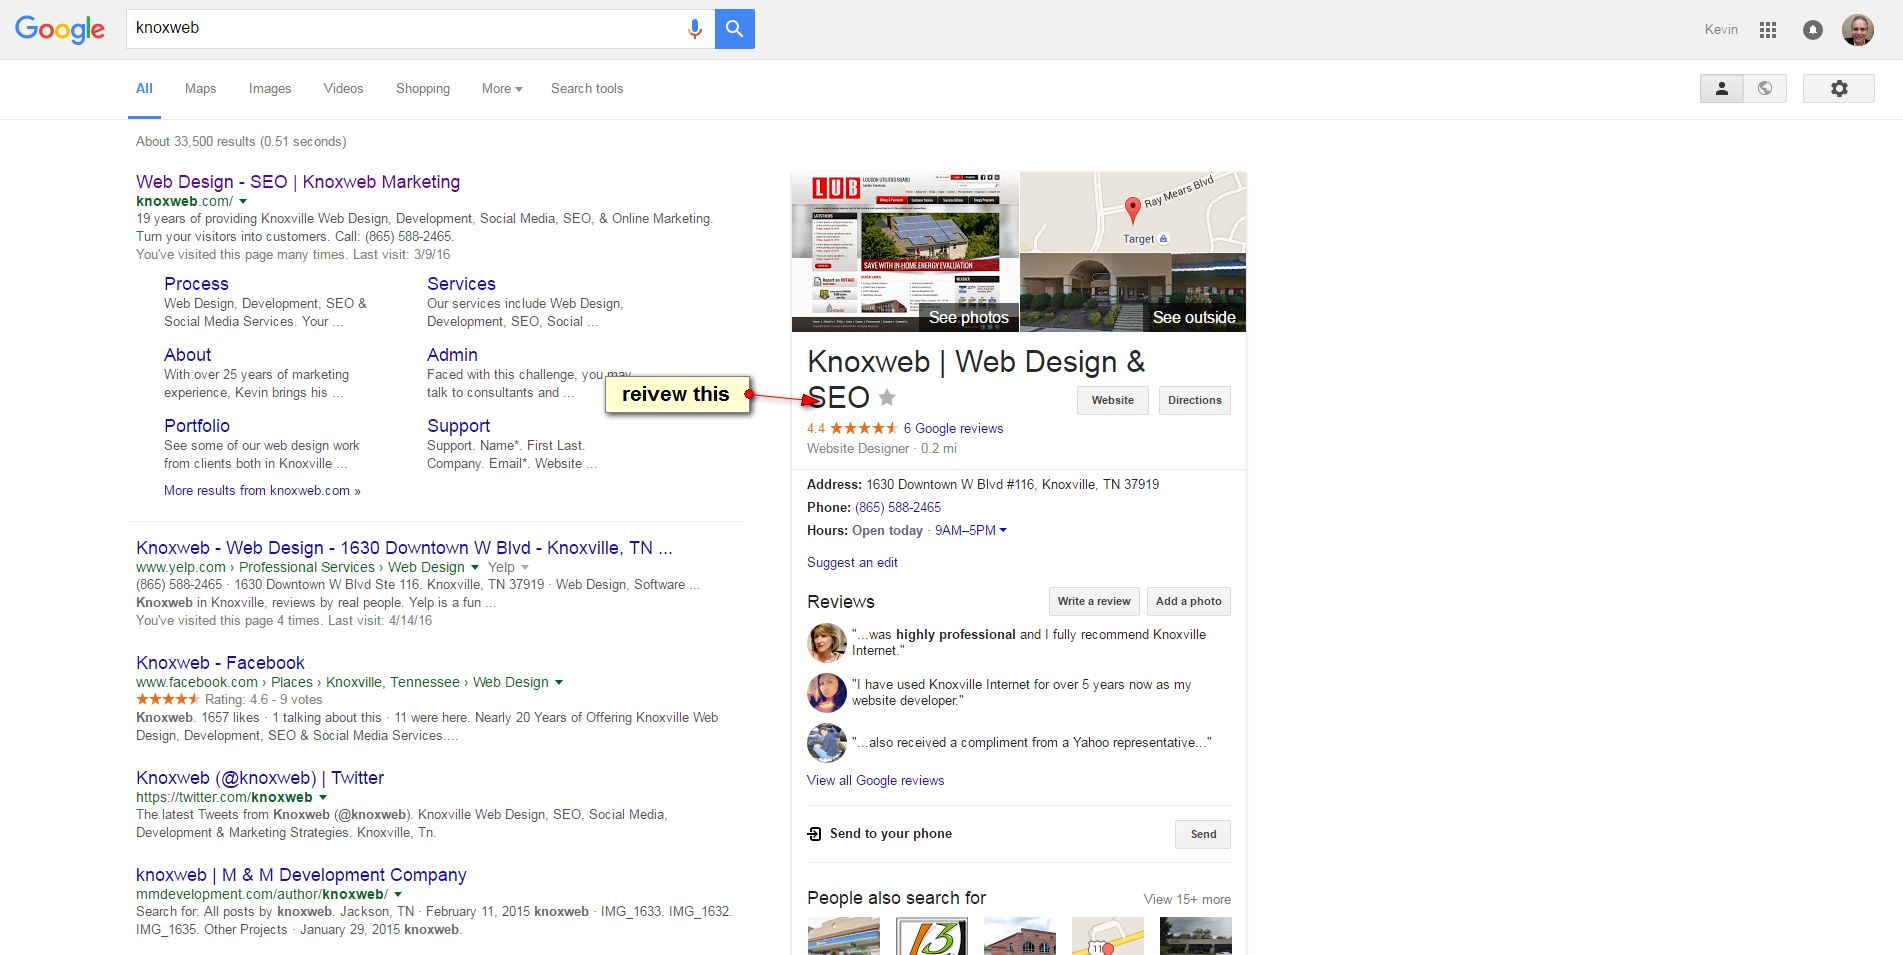Click 6 Google reviews link
Image resolution: width=1903 pixels, height=955 pixels.
953,429
